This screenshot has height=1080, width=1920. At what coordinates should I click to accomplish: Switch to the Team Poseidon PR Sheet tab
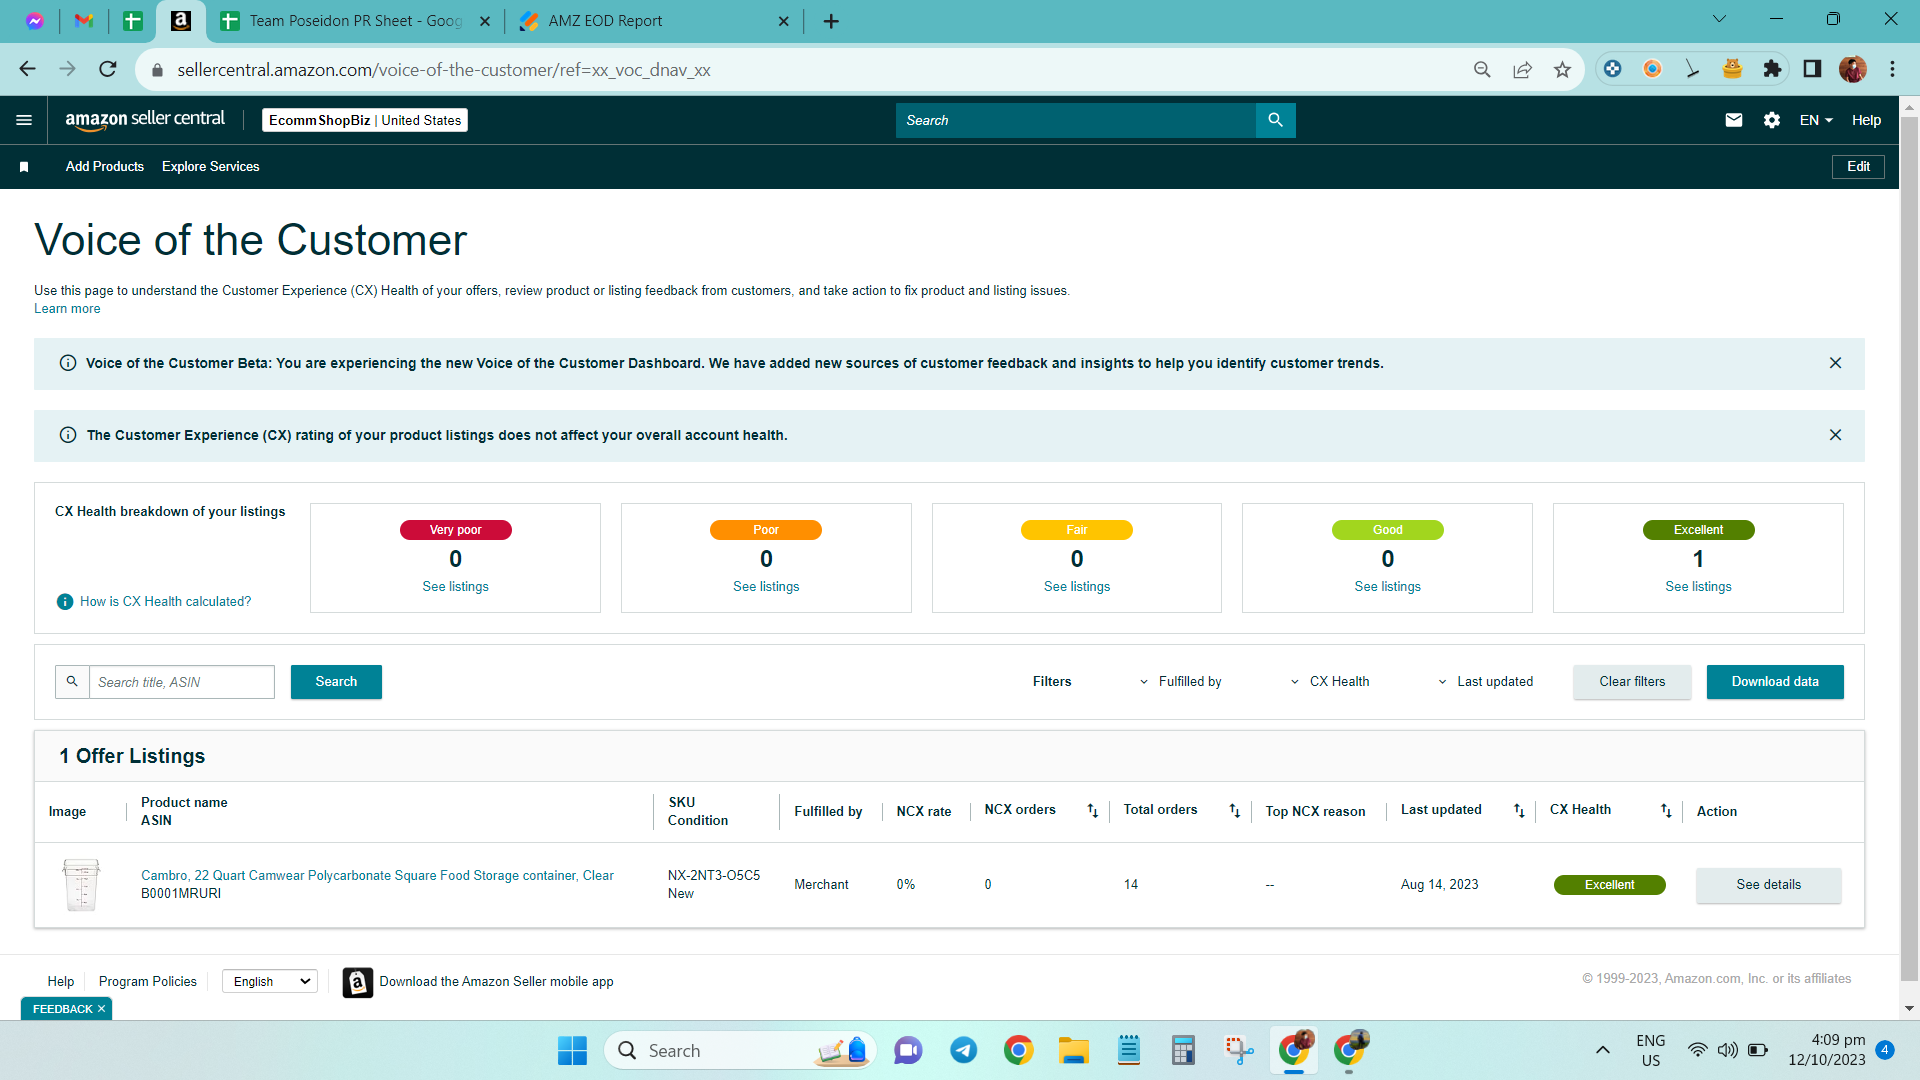point(355,21)
